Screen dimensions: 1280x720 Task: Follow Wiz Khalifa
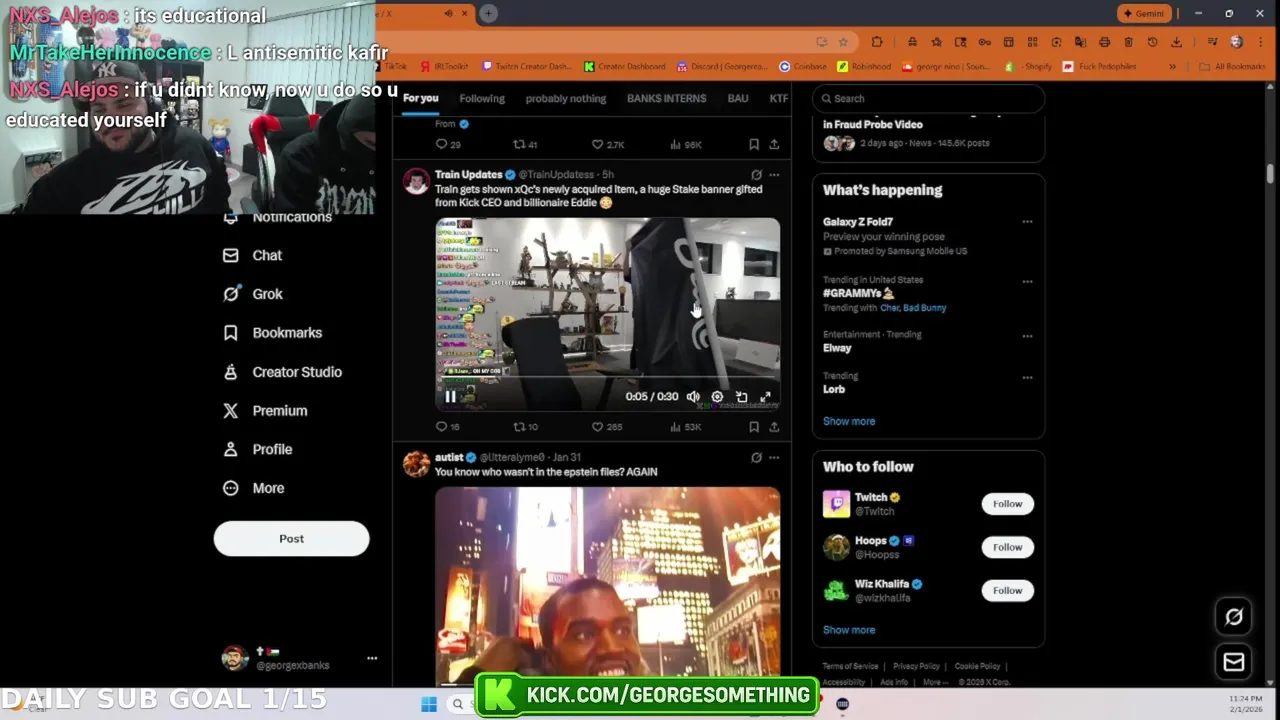click(1007, 591)
